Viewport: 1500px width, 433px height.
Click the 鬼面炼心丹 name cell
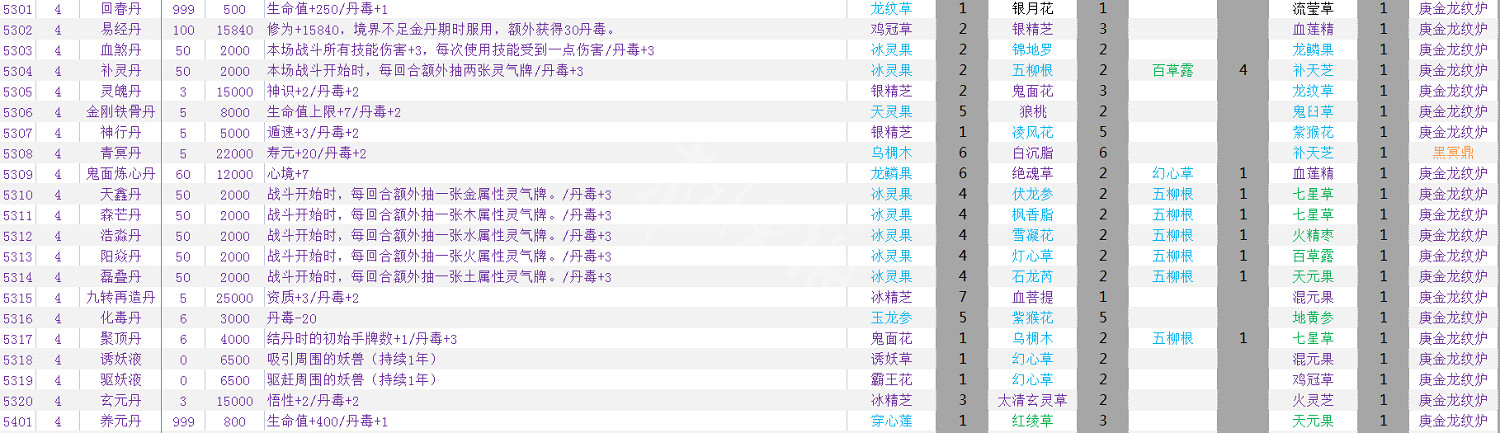(x=121, y=174)
